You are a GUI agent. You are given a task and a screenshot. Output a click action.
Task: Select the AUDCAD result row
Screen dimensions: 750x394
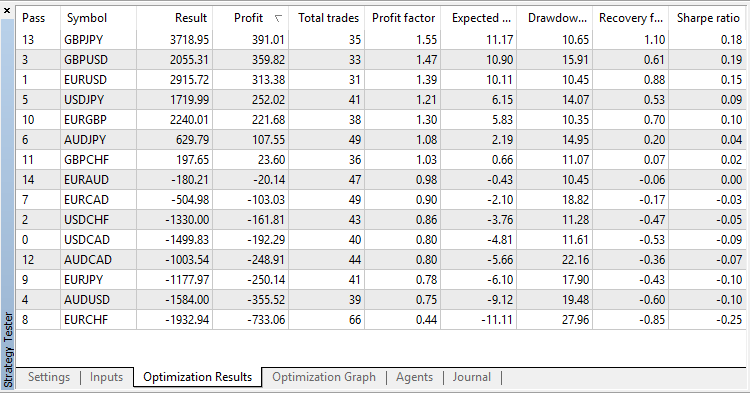381,260
